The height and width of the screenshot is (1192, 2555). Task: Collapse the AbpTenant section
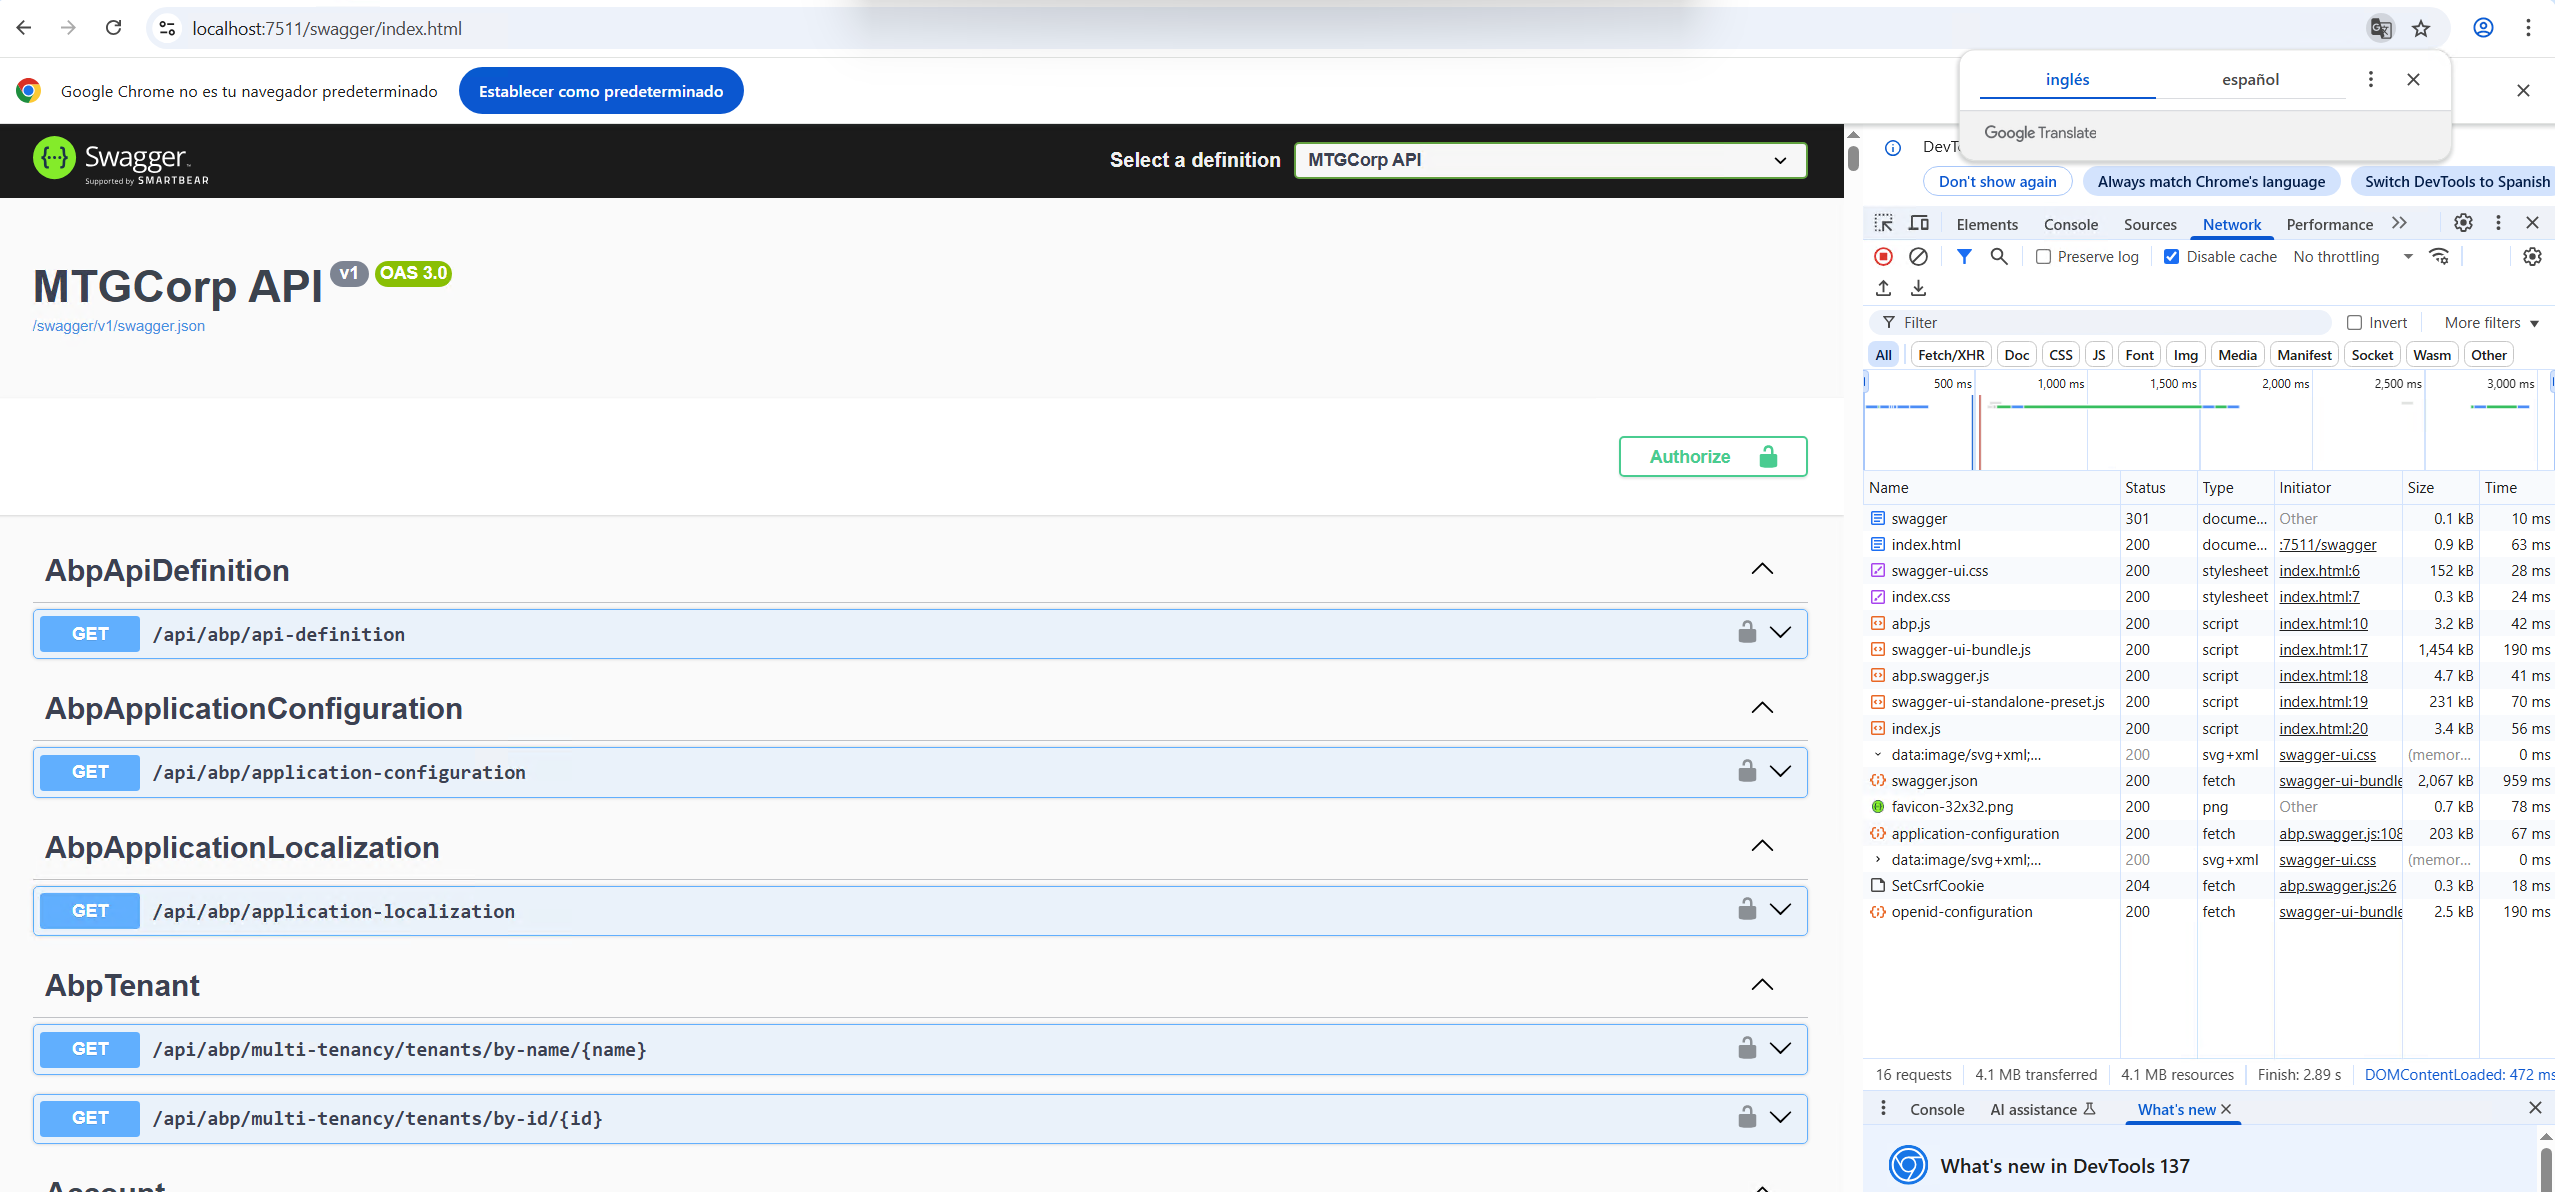[1762, 985]
